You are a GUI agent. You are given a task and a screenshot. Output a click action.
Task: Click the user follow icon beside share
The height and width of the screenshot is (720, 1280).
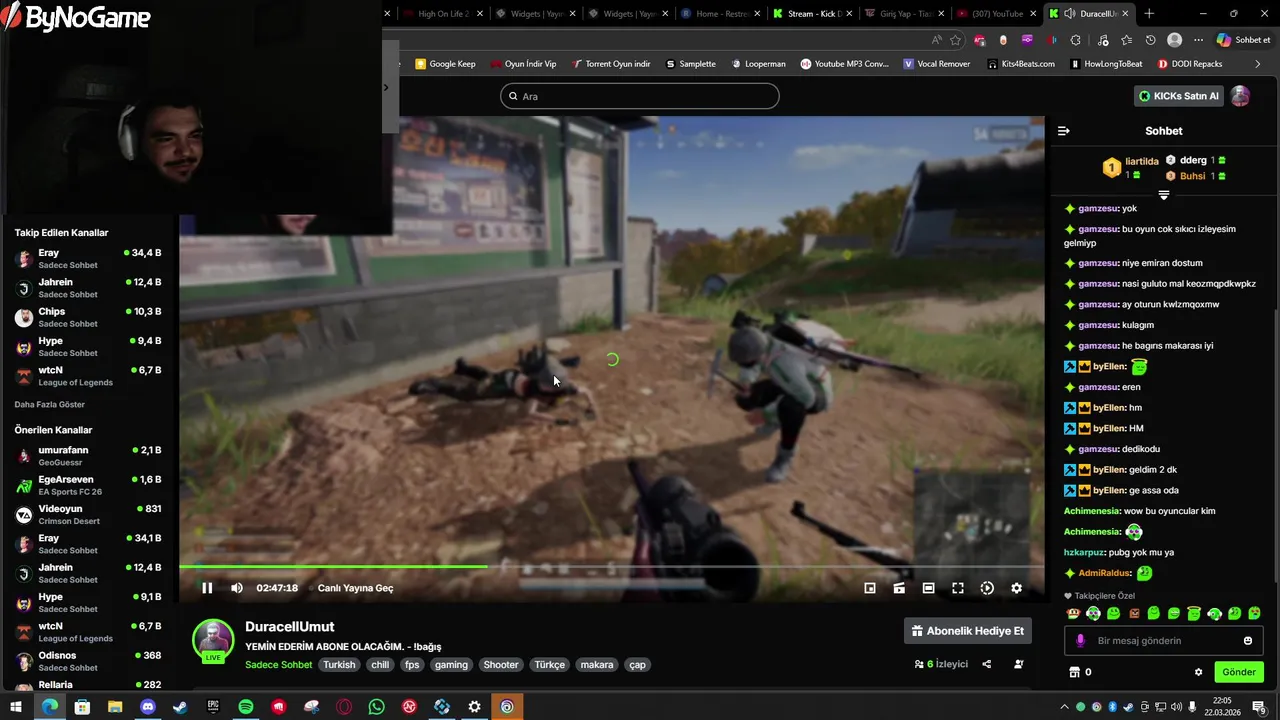point(1019,664)
